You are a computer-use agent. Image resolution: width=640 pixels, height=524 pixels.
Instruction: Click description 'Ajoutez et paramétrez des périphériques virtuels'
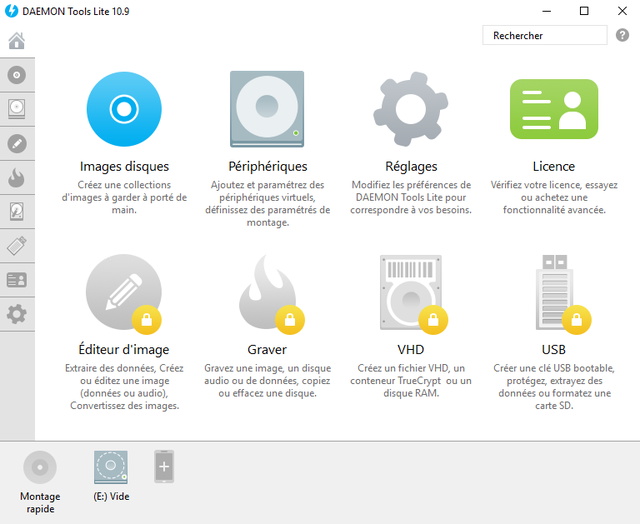point(268,204)
